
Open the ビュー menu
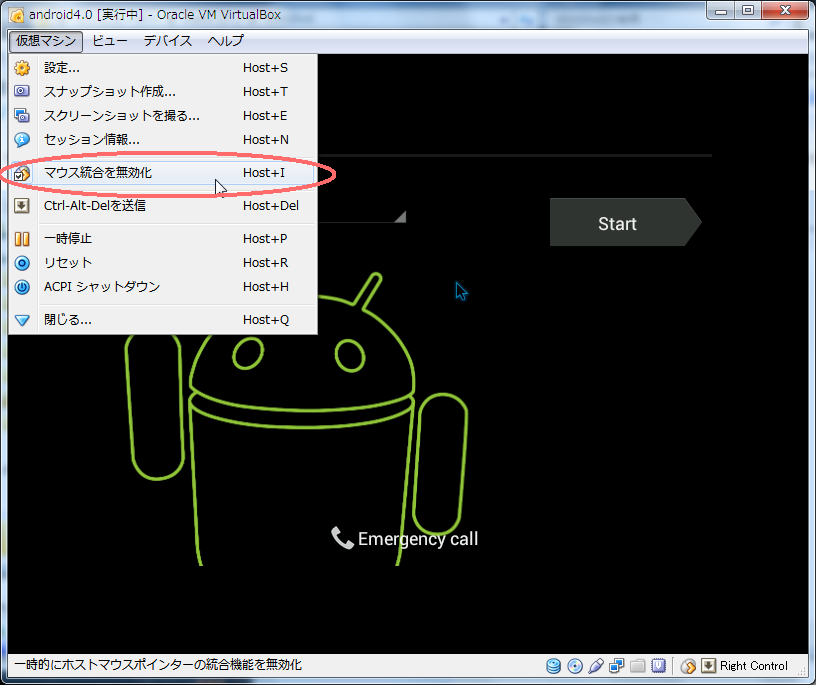tap(110, 41)
